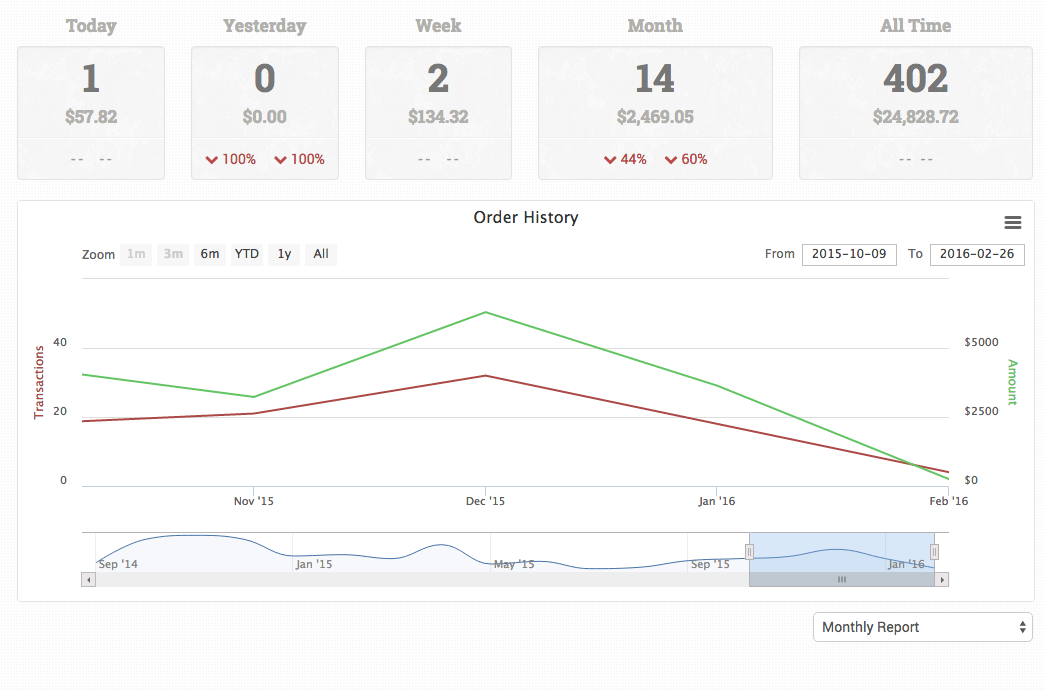Toggle the 6m zoom range
Screen dimensions: 1045x690
[x=209, y=254]
